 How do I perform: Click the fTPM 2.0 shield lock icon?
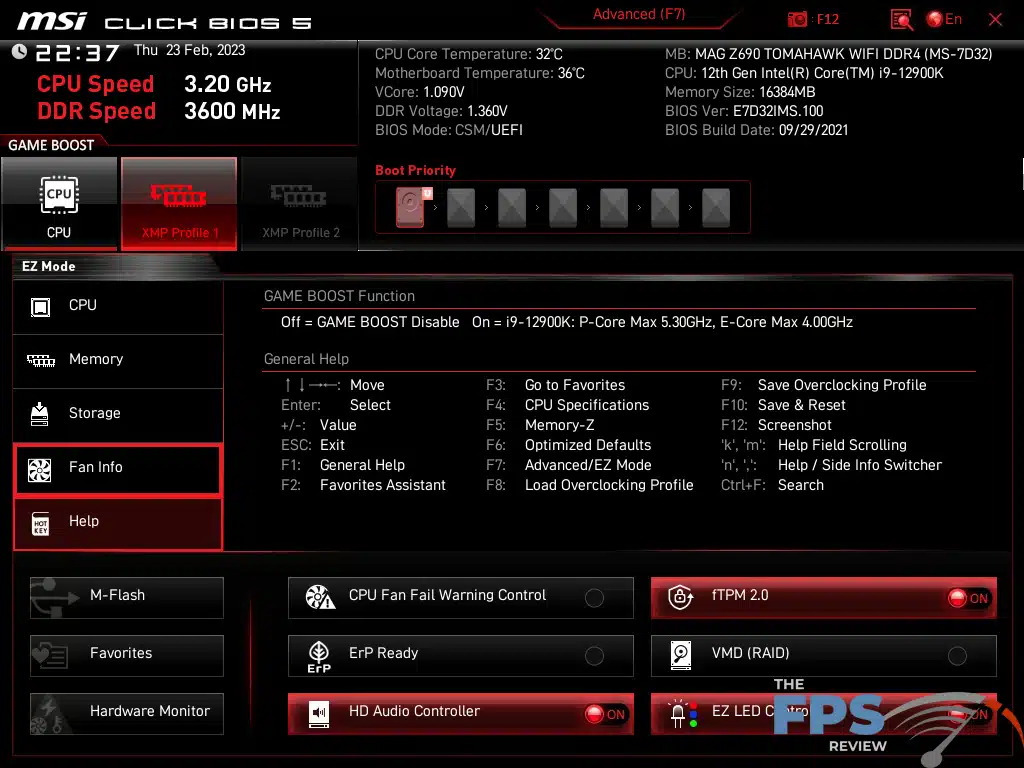coord(680,597)
